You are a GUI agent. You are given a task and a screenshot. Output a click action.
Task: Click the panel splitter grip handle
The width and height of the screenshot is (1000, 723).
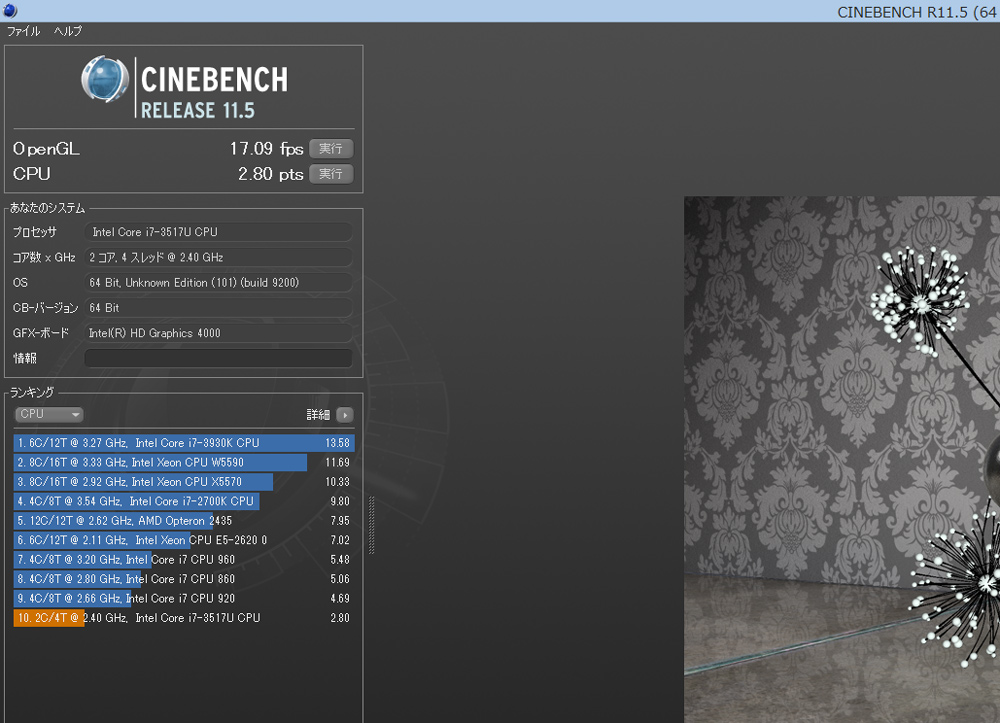coord(372,525)
